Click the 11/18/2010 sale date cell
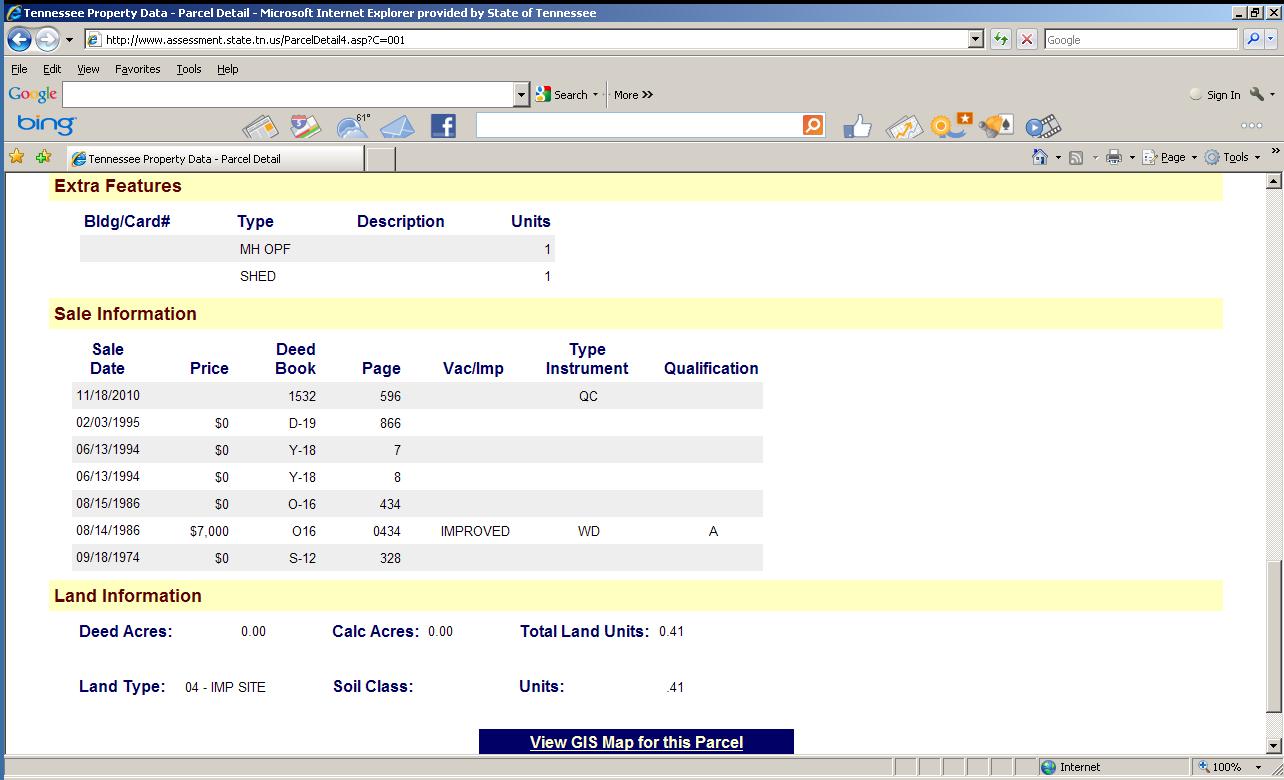The width and height of the screenshot is (1284, 780). click(x=108, y=395)
